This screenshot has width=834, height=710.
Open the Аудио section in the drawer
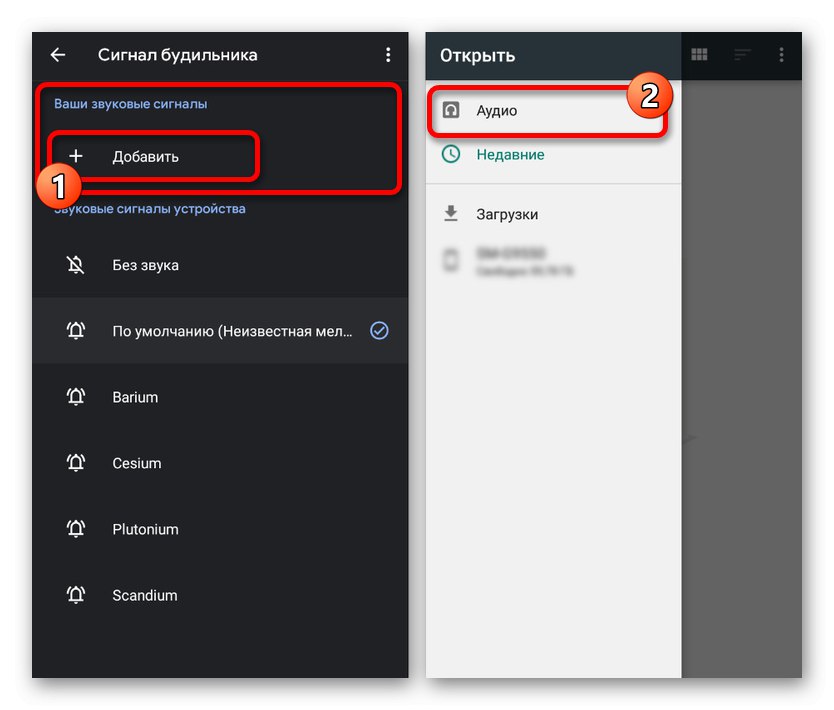(x=497, y=110)
